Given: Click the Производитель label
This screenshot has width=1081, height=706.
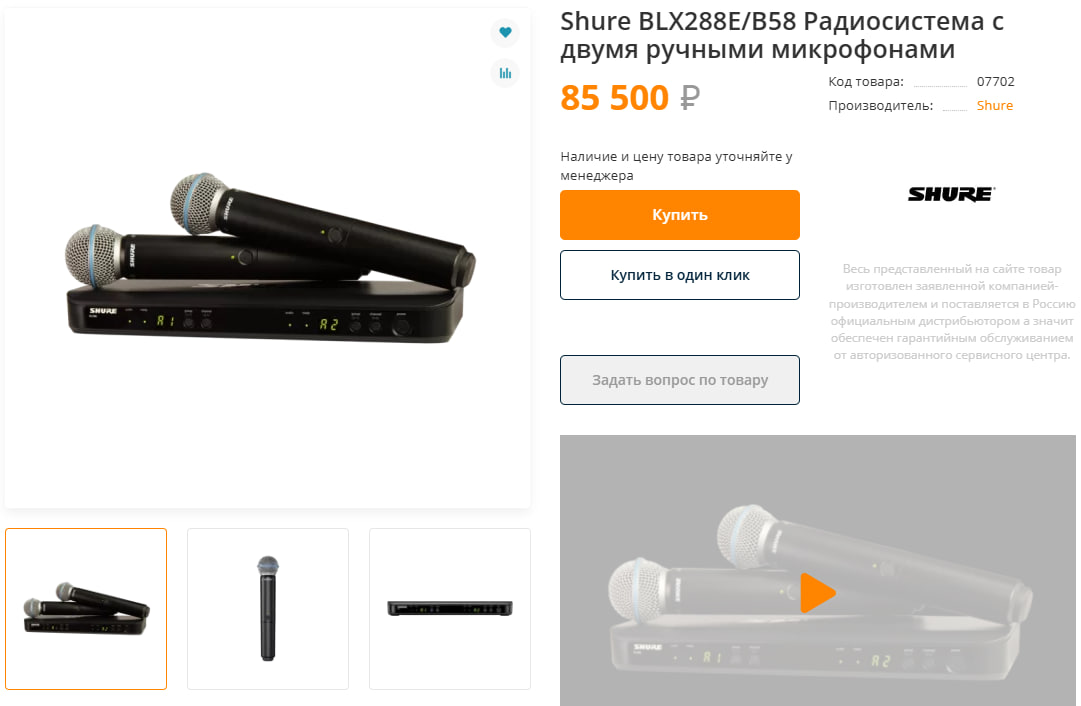Looking at the screenshot, I should coord(880,105).
